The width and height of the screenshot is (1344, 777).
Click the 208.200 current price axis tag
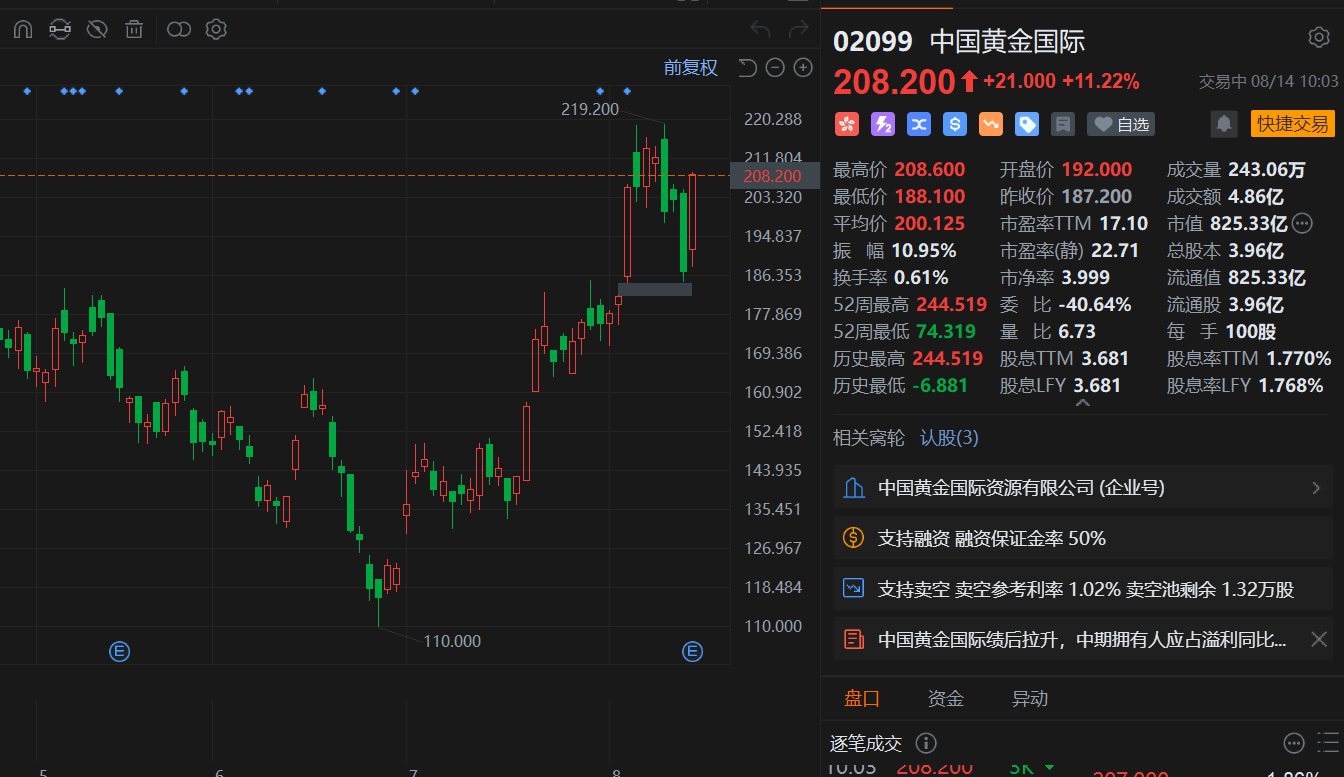tap(774, 176)
